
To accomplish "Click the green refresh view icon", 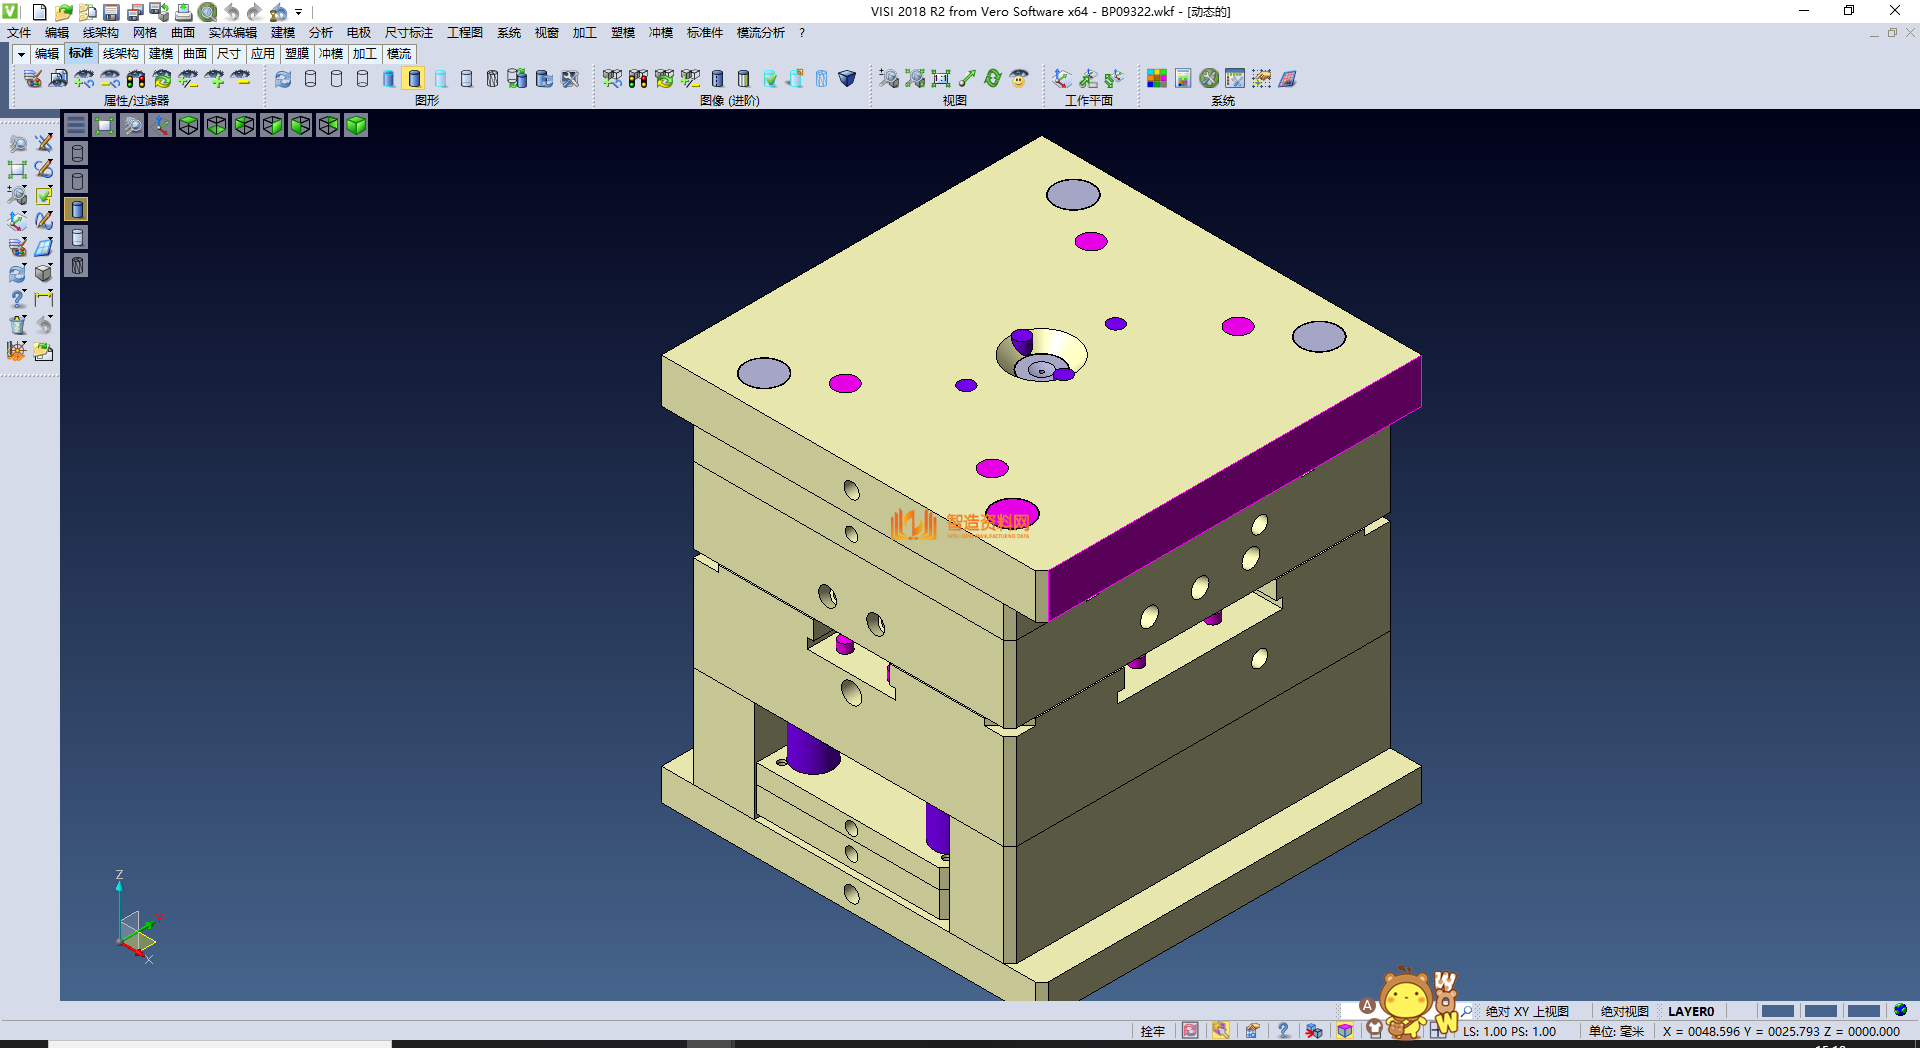I will pyautogui.click(x=992, y=79).
